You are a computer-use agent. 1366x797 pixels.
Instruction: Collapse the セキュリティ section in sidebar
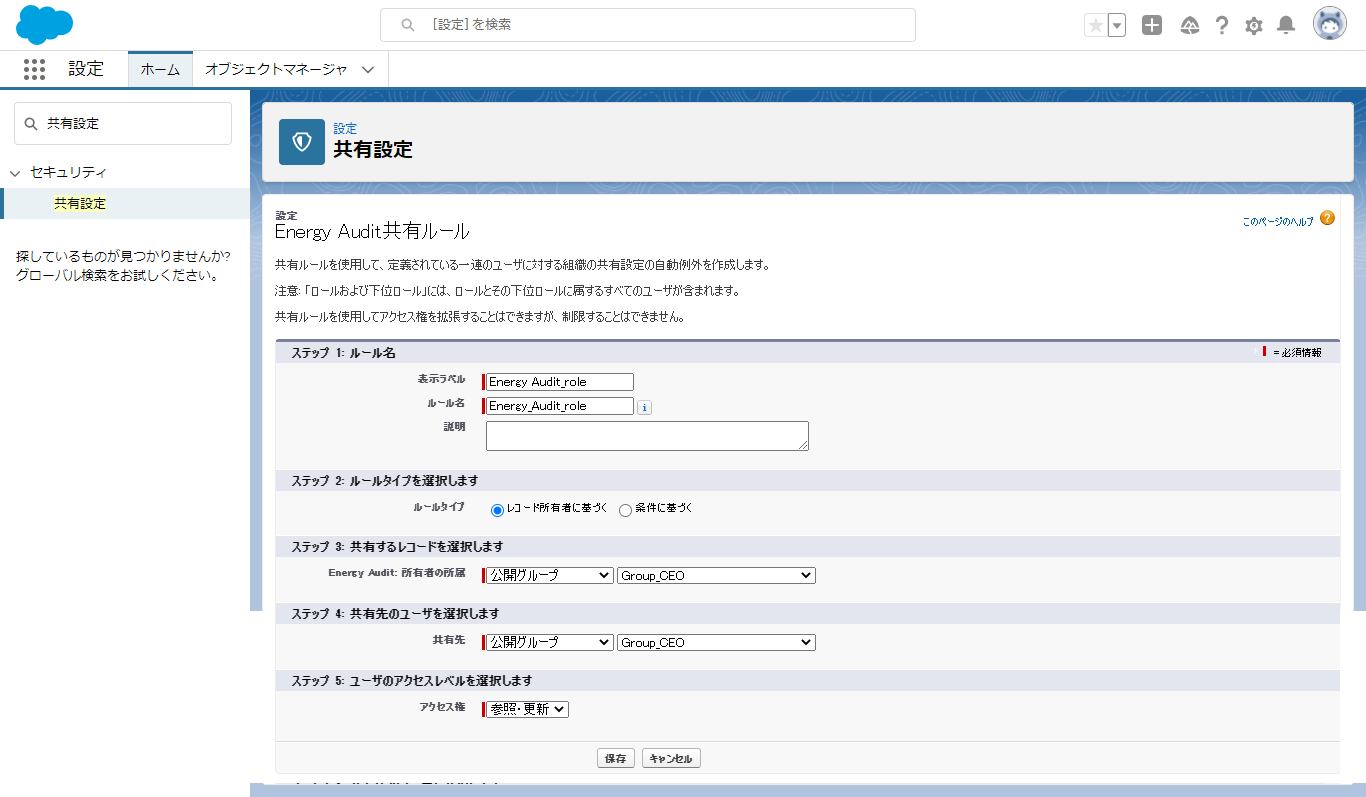pyautogui.click(x=15, y=173)
